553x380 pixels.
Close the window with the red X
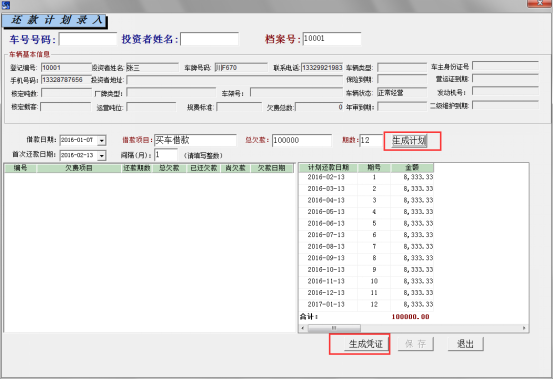(539, 3)
